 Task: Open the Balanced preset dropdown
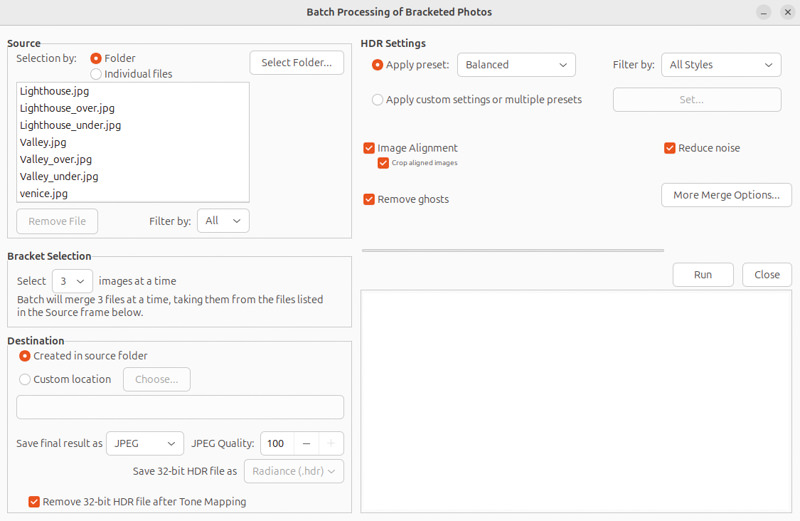[516, 65]
